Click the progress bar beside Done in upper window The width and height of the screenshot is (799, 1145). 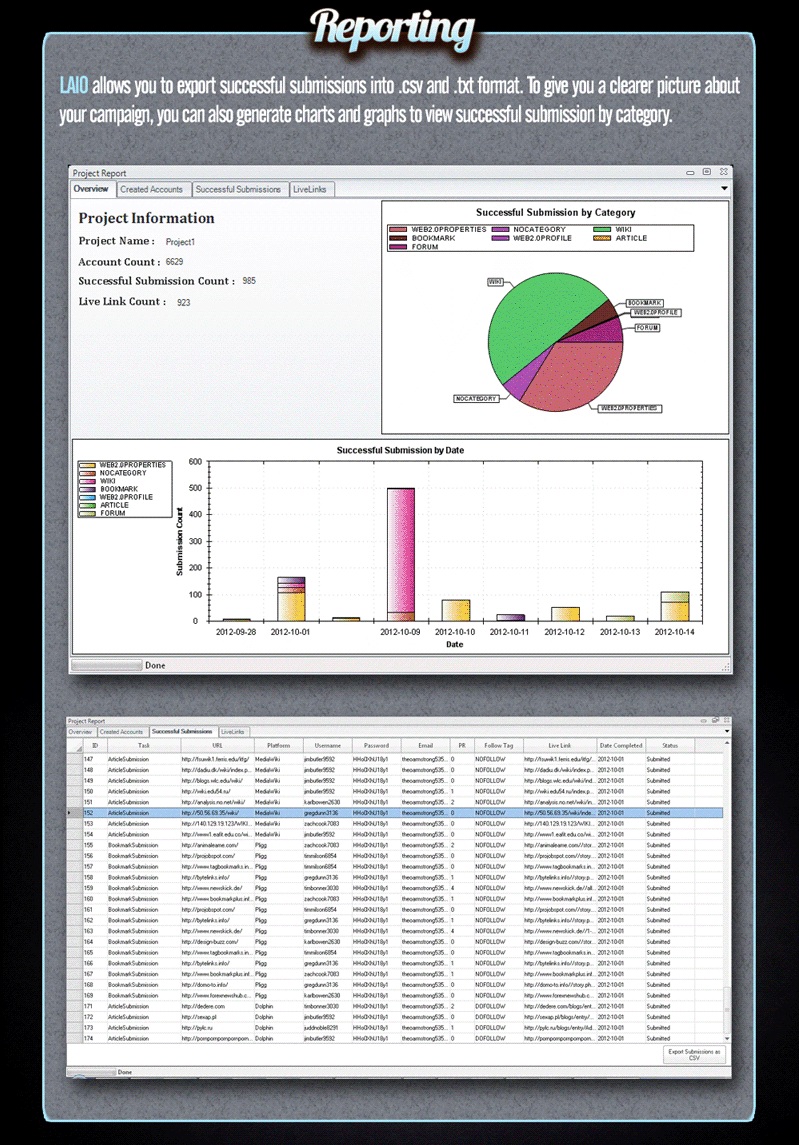point(107,665)
